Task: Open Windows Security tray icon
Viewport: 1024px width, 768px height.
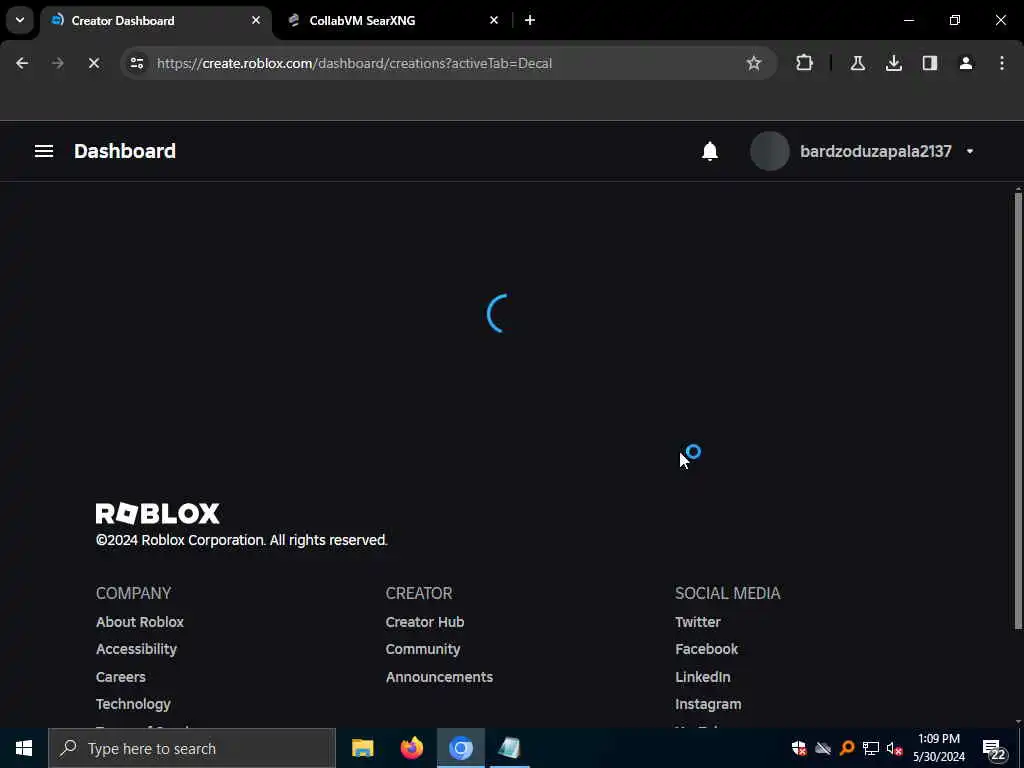Action: click(x=799, y=748)
